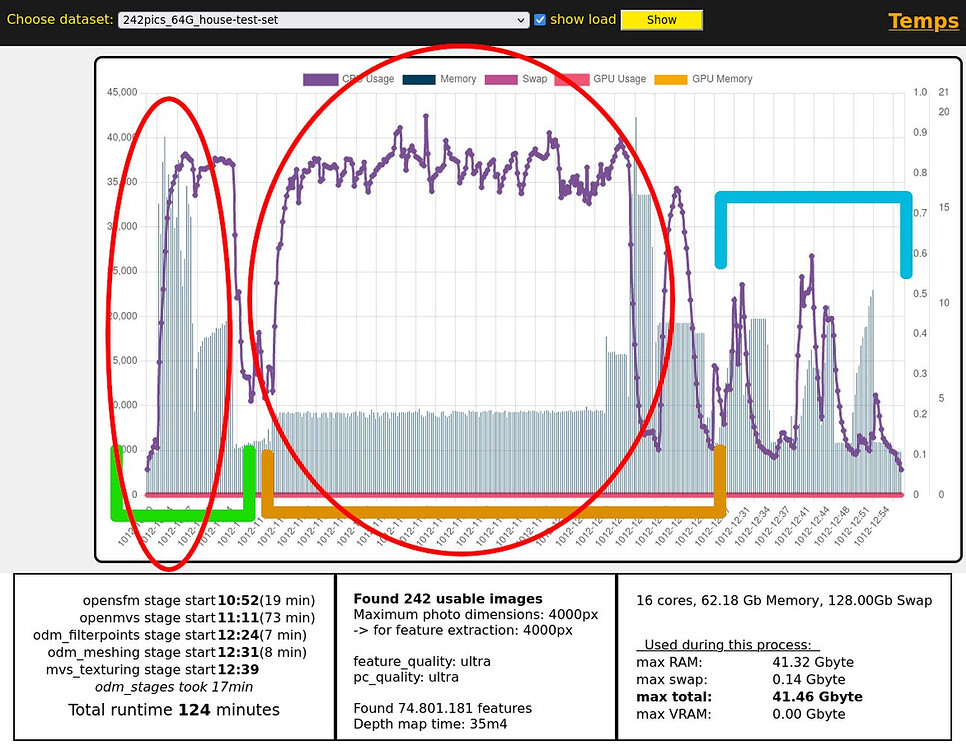Viewport: 966px width, 750px height.
Task: Open the Choose dataset dropdown
Action: [320, 19]
